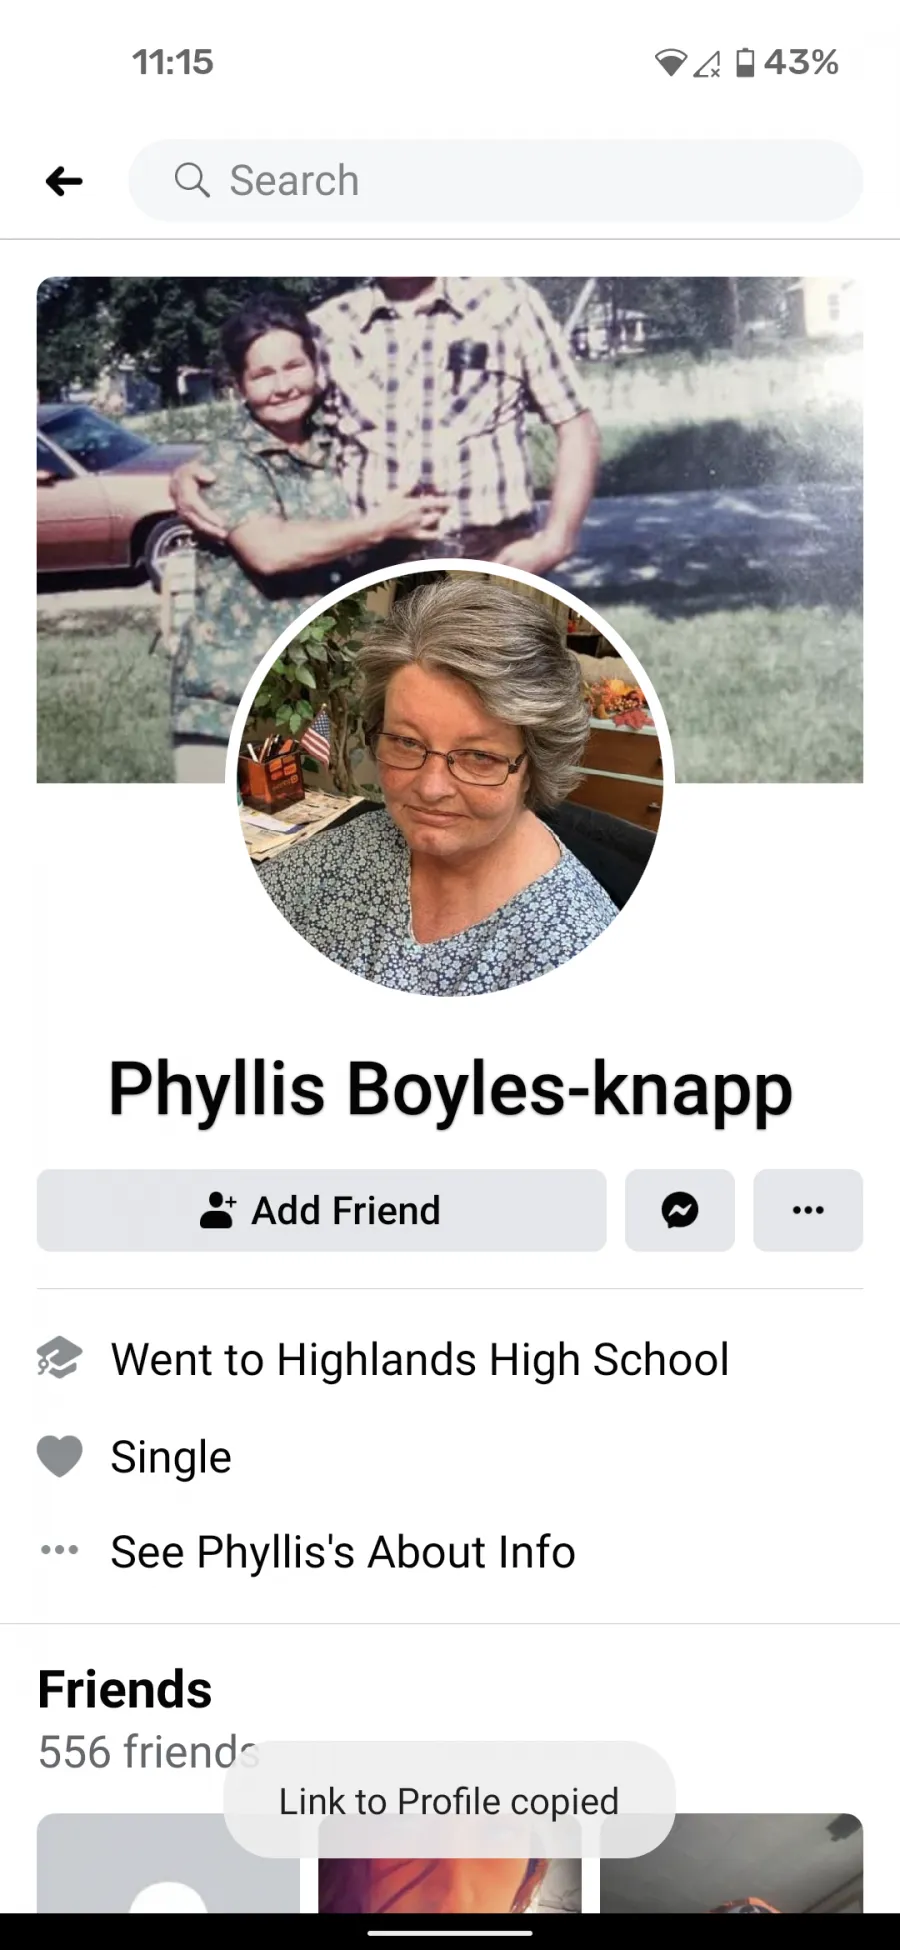The height and width of the screenshot is (1950, 900).
Task: Focus the Search input field
Action: (496, 180)
